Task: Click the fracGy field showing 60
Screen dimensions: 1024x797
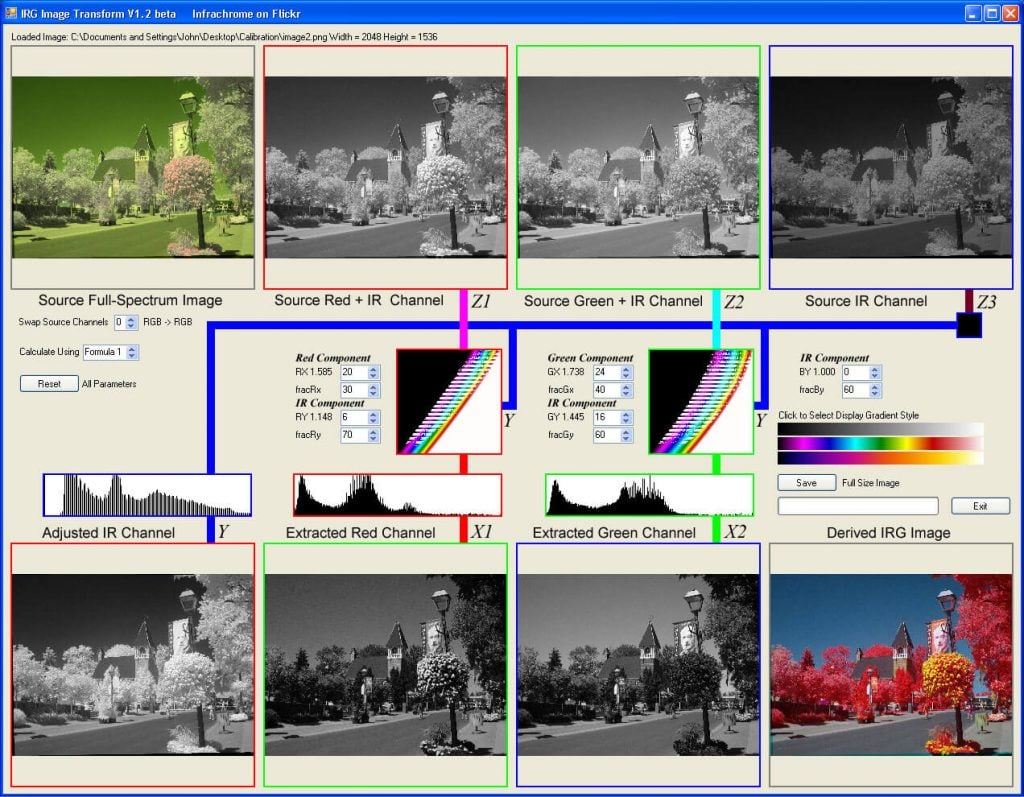Action: pyautogui.click(x=606, y=435)
